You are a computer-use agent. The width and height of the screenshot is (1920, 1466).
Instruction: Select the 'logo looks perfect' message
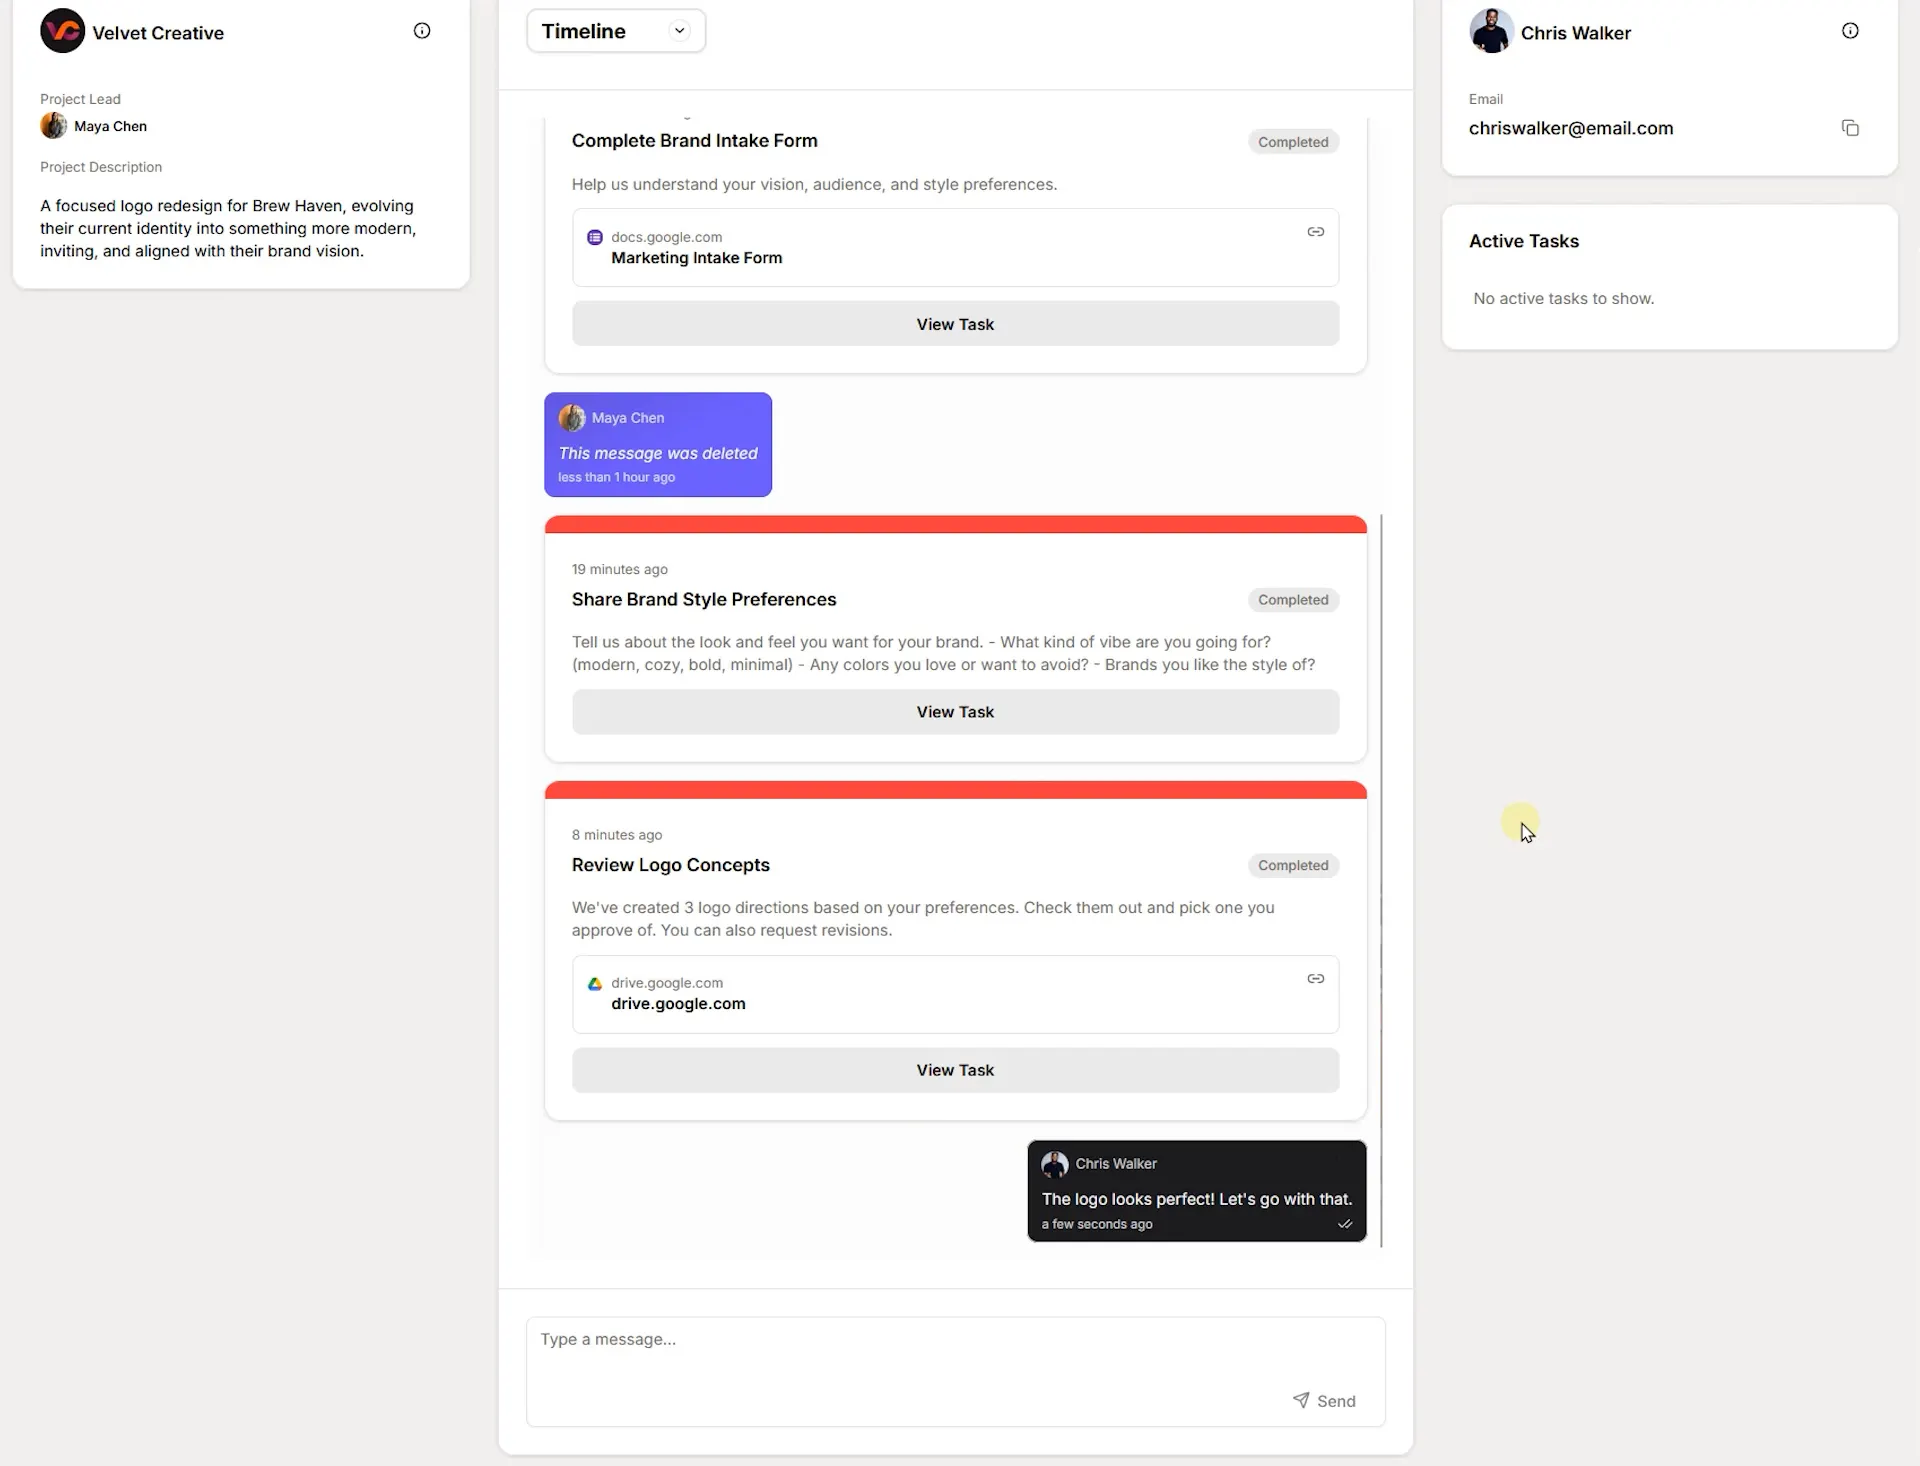(x=1197, y=1191)
